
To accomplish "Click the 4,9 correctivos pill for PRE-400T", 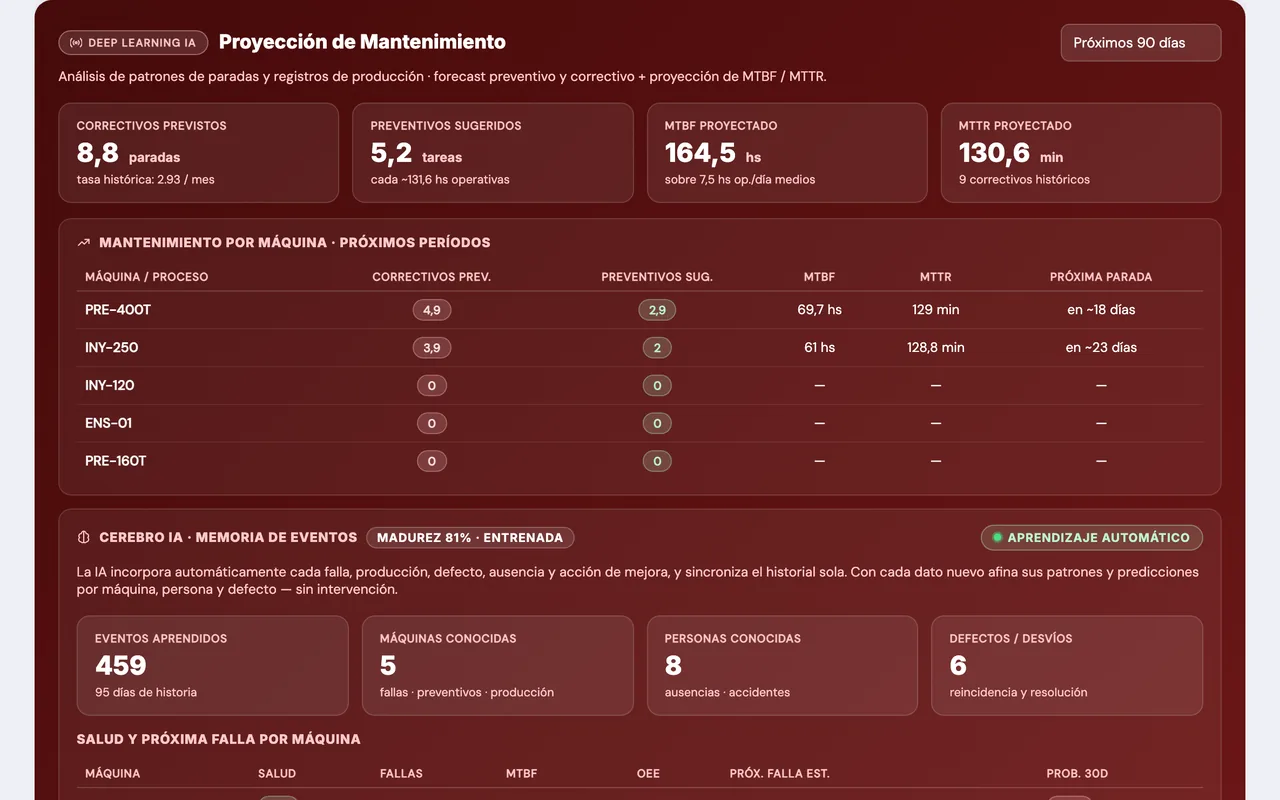I will 432,310.
